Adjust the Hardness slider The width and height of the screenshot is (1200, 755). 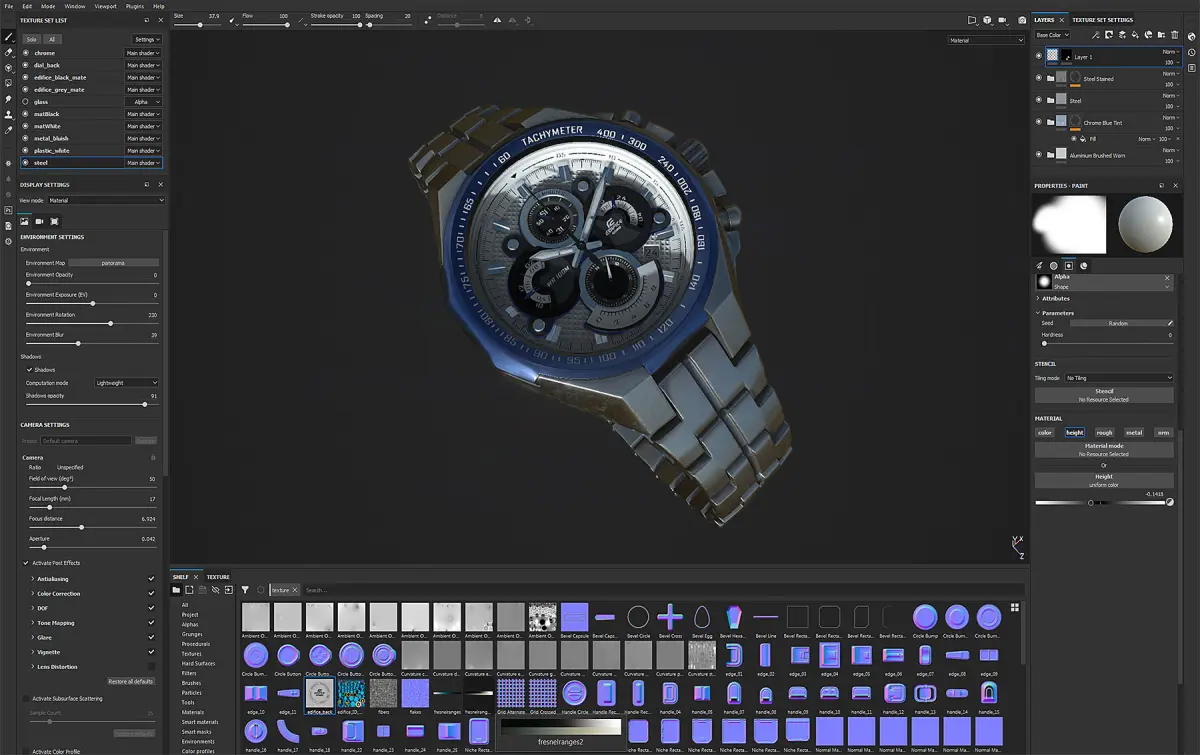tap(1107, 343)
